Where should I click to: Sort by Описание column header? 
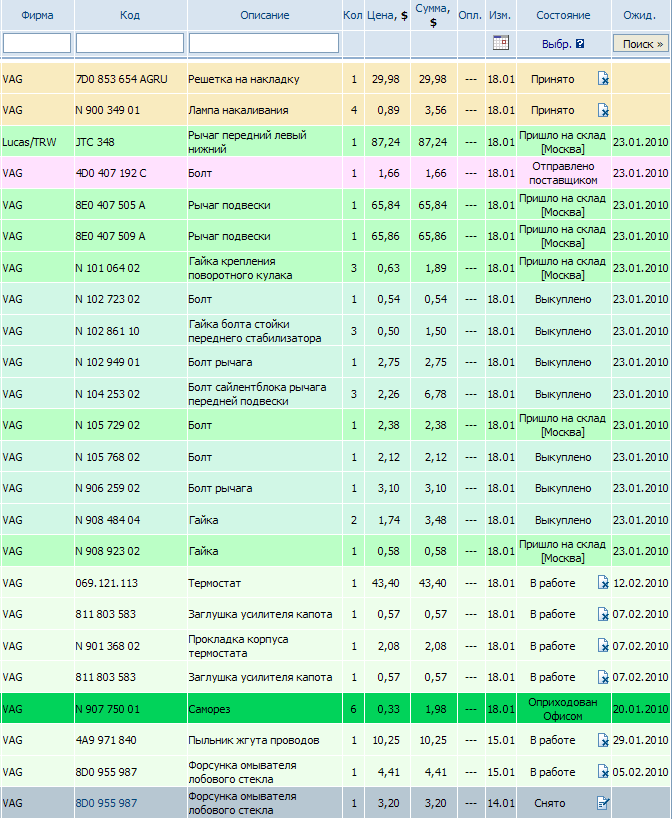tap(265, 15)
